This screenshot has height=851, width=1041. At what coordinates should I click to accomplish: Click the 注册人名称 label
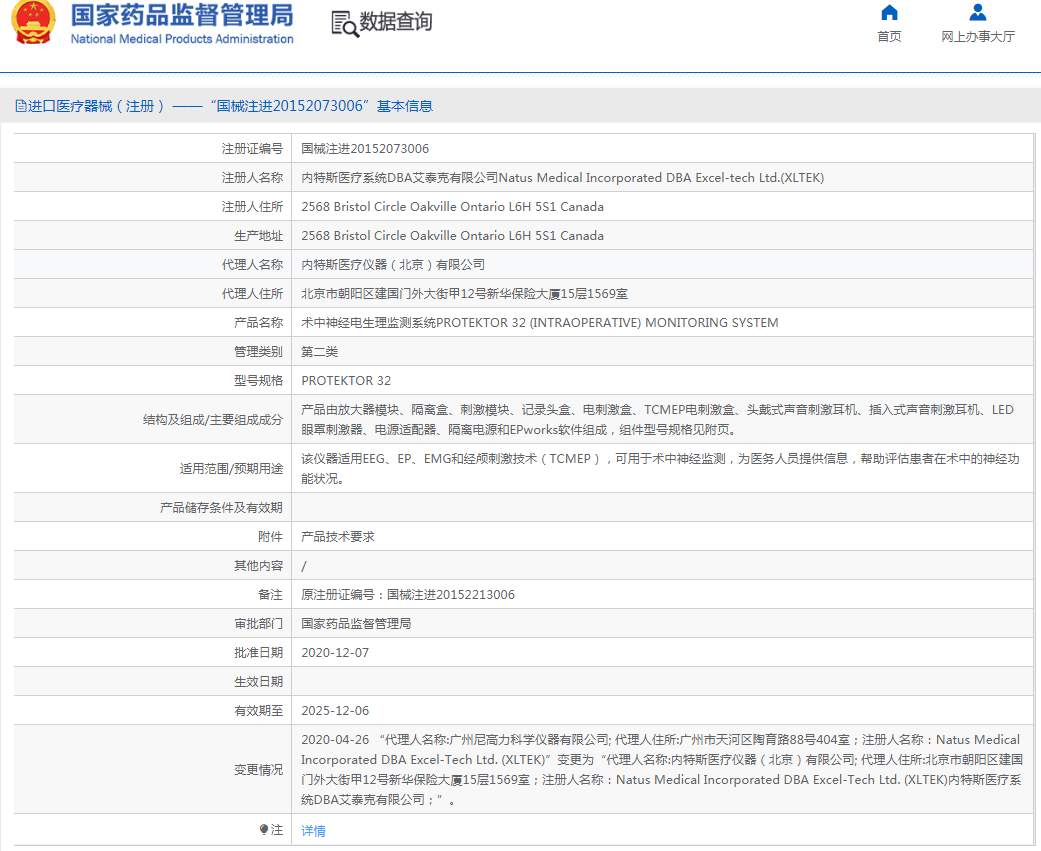coord(252,178)
